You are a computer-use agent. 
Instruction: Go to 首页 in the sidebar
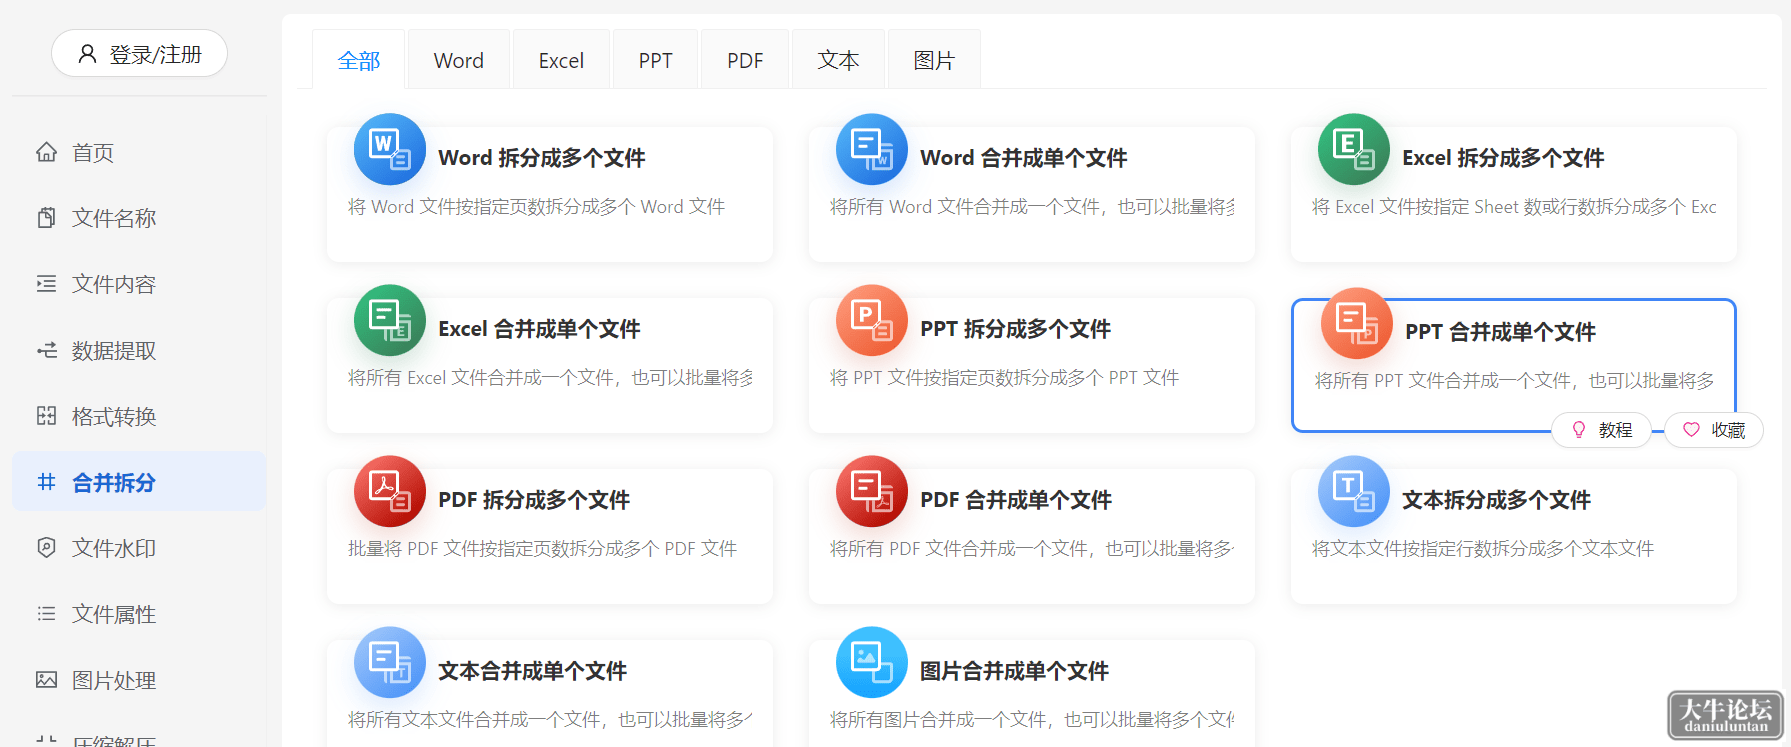139,152
